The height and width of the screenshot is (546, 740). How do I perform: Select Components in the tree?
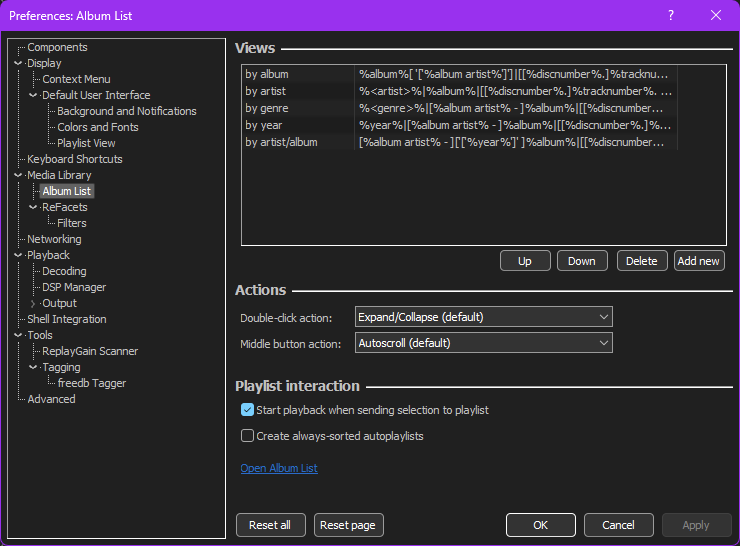pyautogui.click(x=57, y=47)
